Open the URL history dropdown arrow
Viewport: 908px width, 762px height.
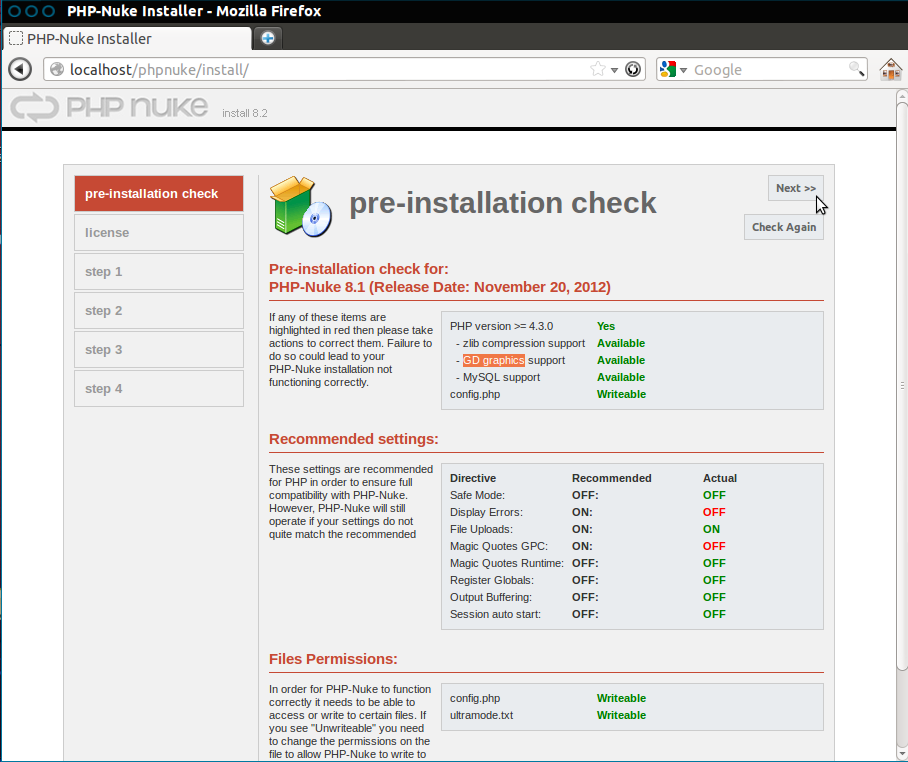click(x=614, y=70)
